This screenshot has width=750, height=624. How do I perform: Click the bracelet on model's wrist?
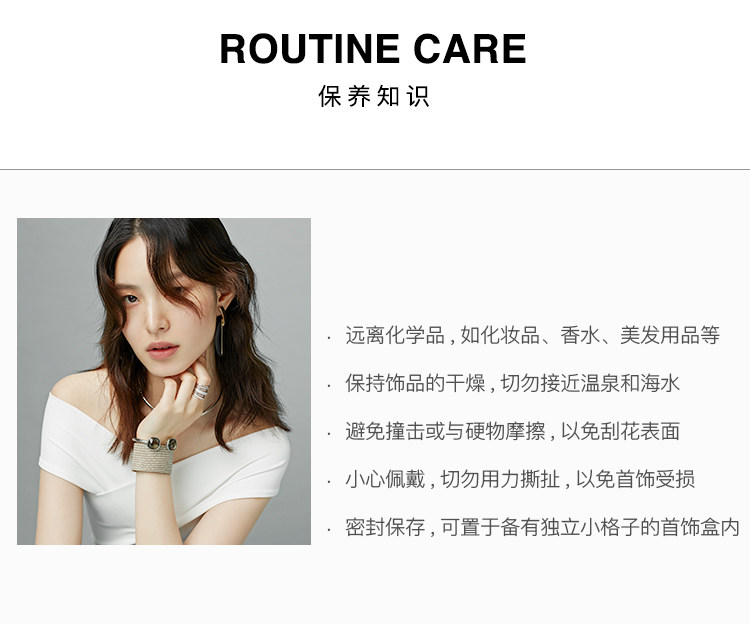click(154, 455)
